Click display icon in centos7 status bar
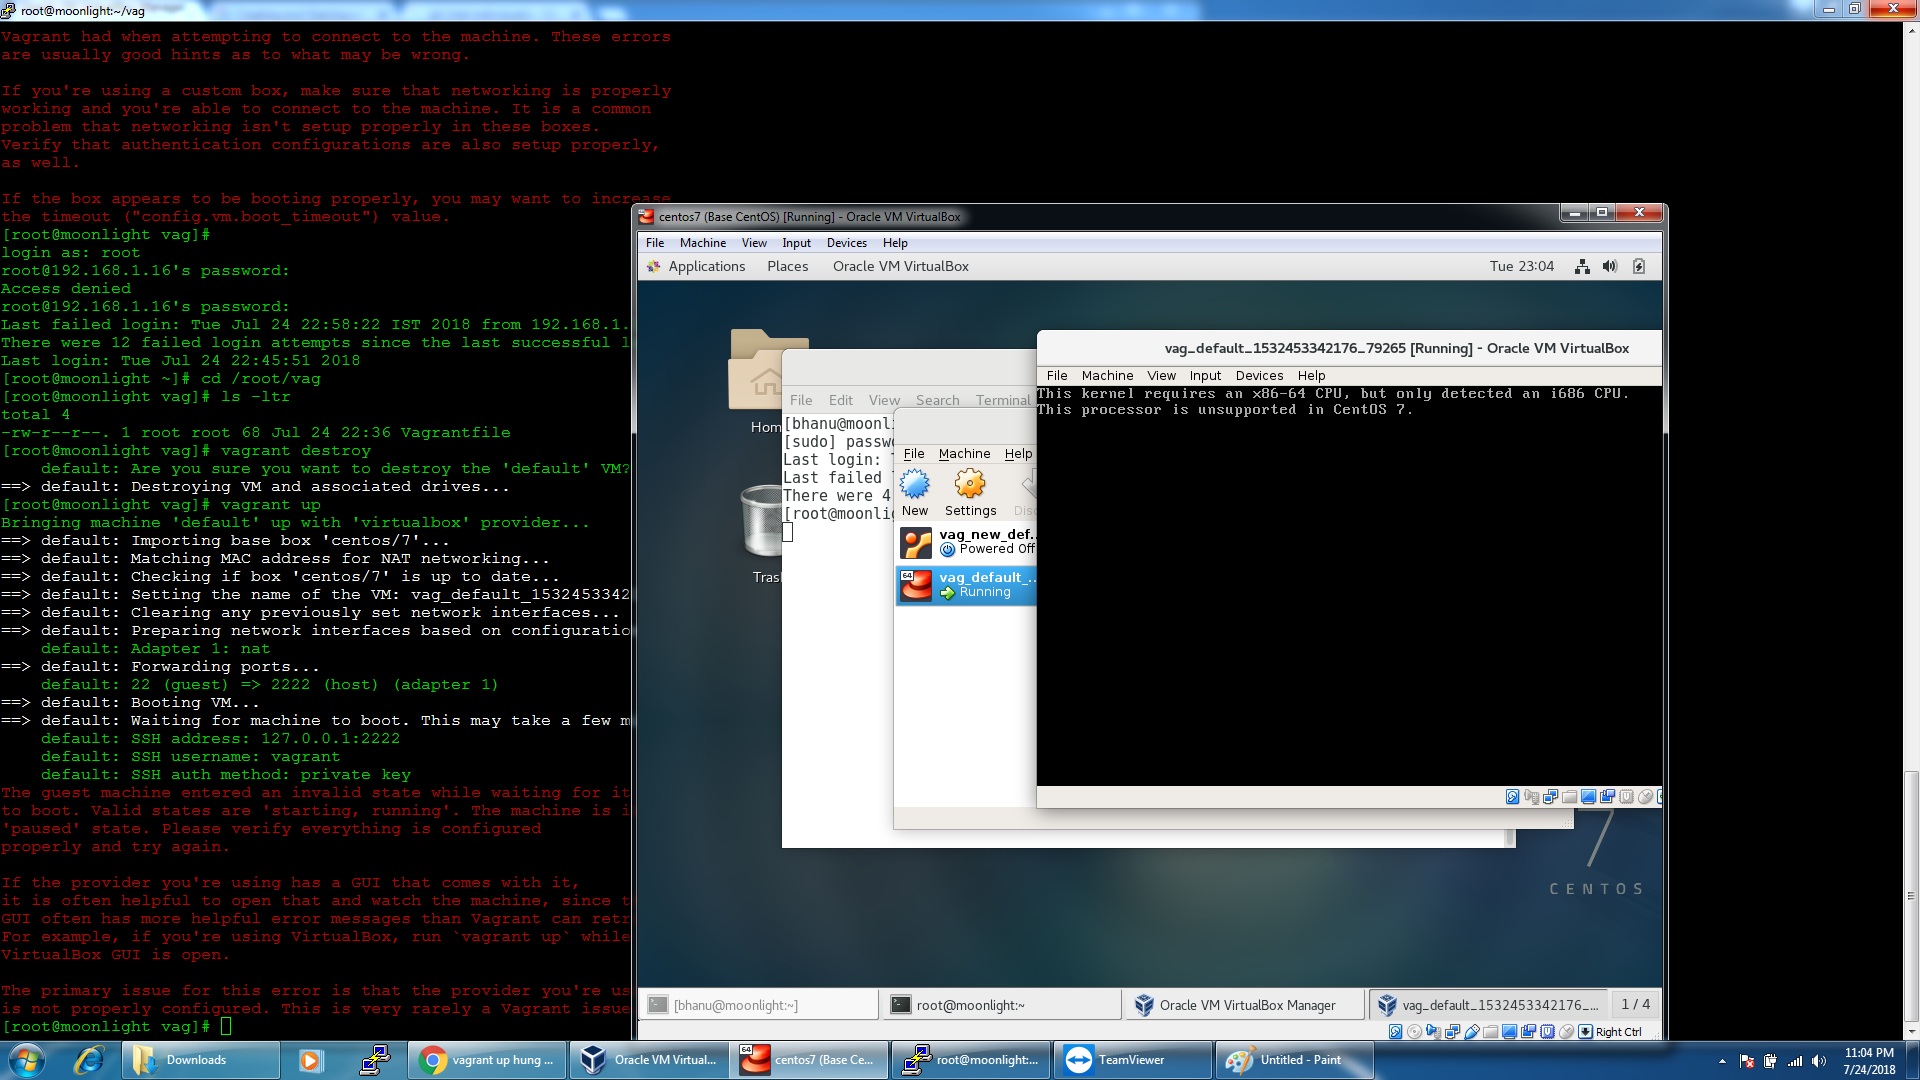Screen dimensions: 1920x1080 (1509, 1032)
